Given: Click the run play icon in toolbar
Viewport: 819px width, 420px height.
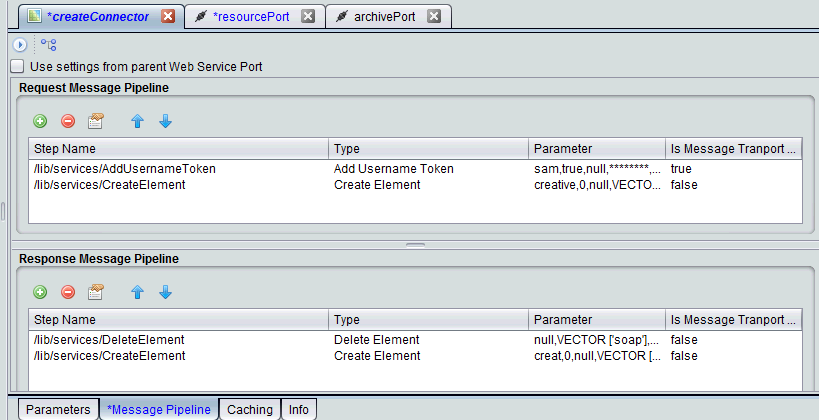Looking at the screenshot, I should point(20,45).
